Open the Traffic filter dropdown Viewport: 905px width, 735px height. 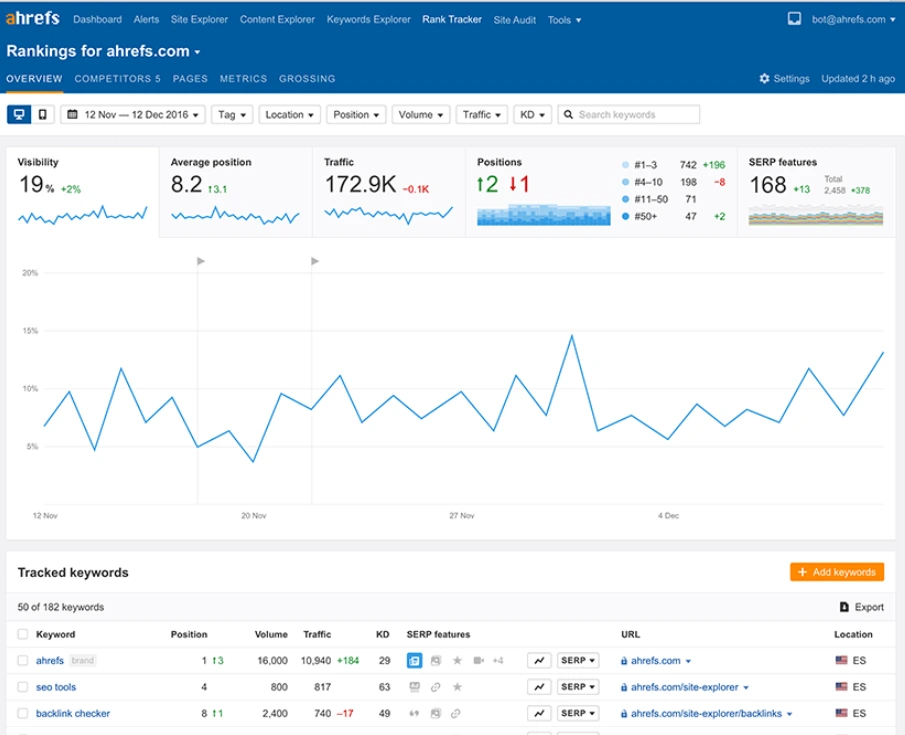click(x=481, y=114)
